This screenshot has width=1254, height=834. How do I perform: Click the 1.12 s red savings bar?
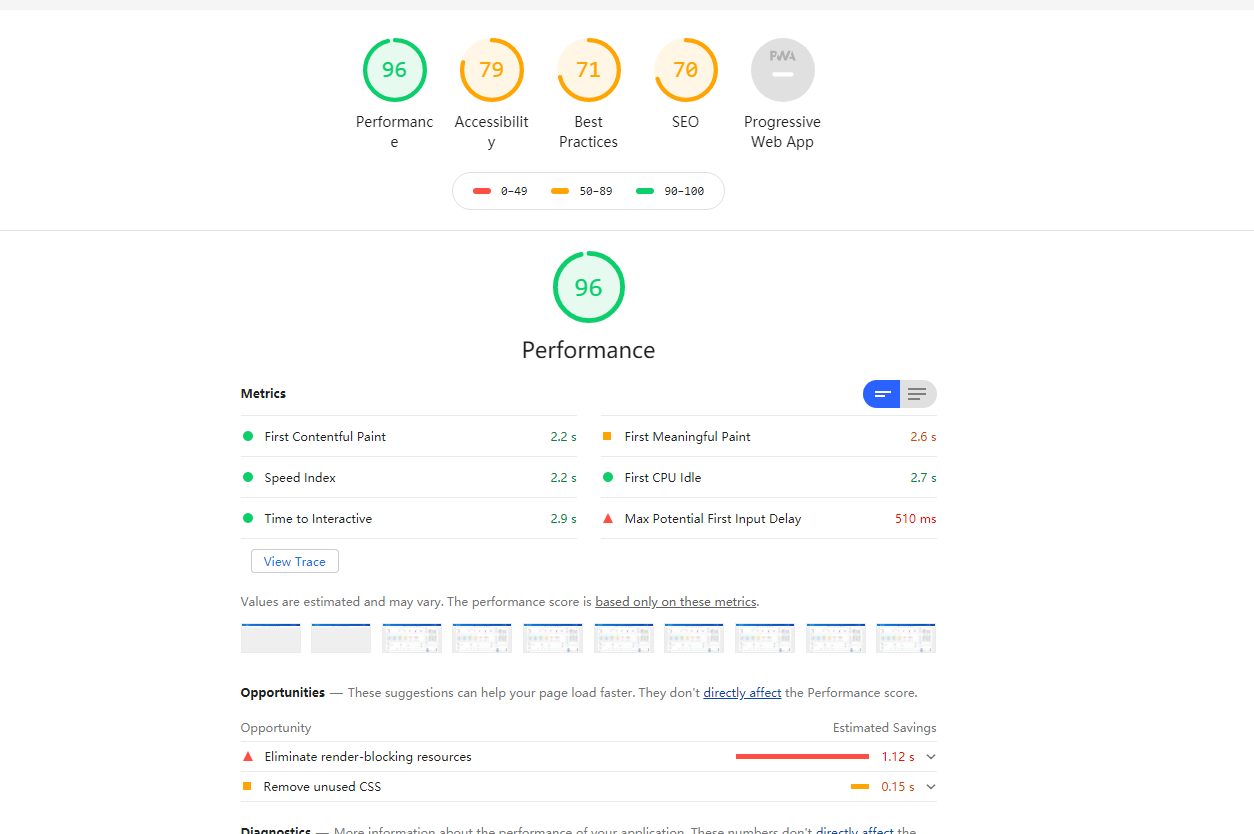tap(802, 757)
